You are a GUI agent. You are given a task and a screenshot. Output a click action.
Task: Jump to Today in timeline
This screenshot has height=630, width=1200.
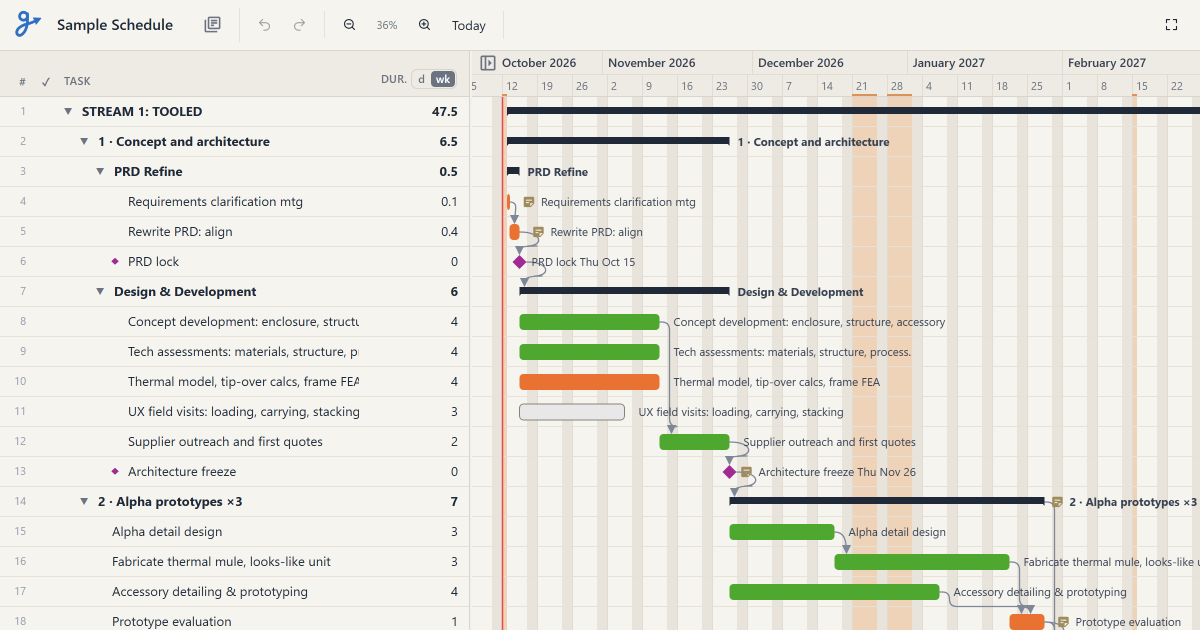click(468, 25)
